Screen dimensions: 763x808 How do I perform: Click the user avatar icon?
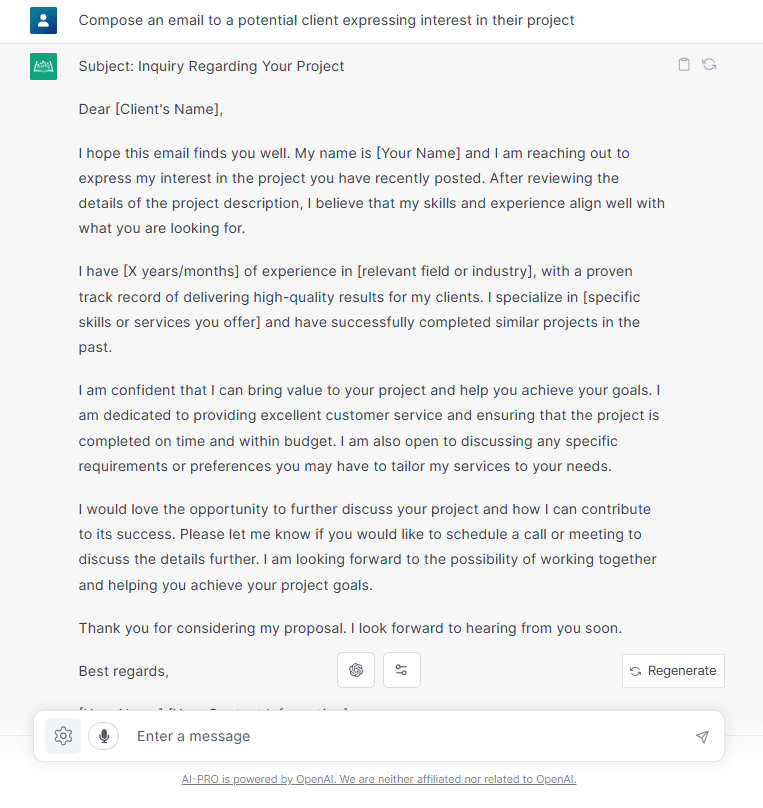coord(43,20)
